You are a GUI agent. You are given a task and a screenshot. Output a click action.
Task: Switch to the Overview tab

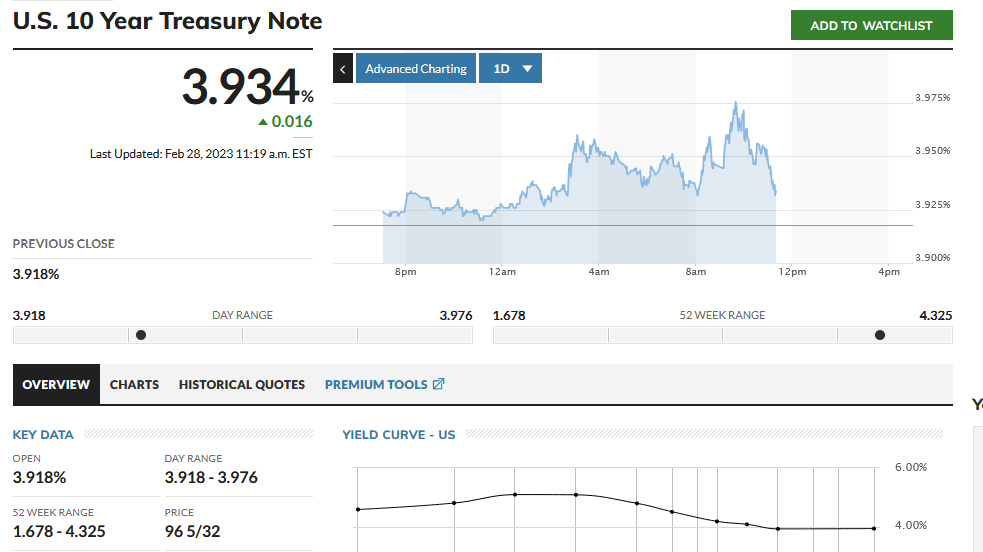point(56,384)
